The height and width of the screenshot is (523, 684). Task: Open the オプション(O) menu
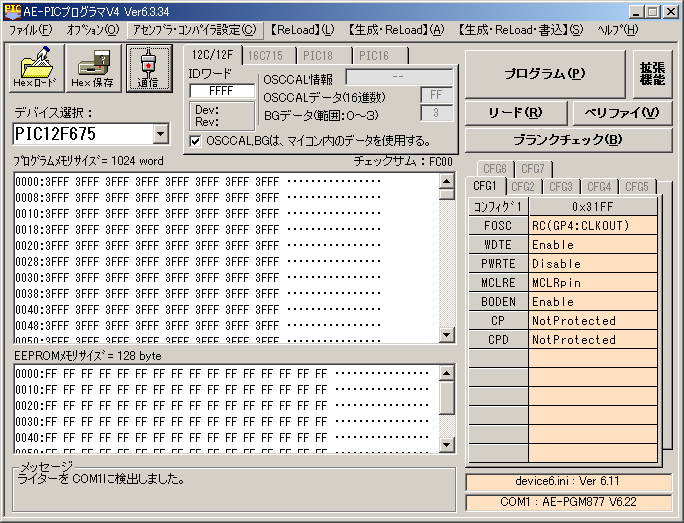tap(92, 30)
